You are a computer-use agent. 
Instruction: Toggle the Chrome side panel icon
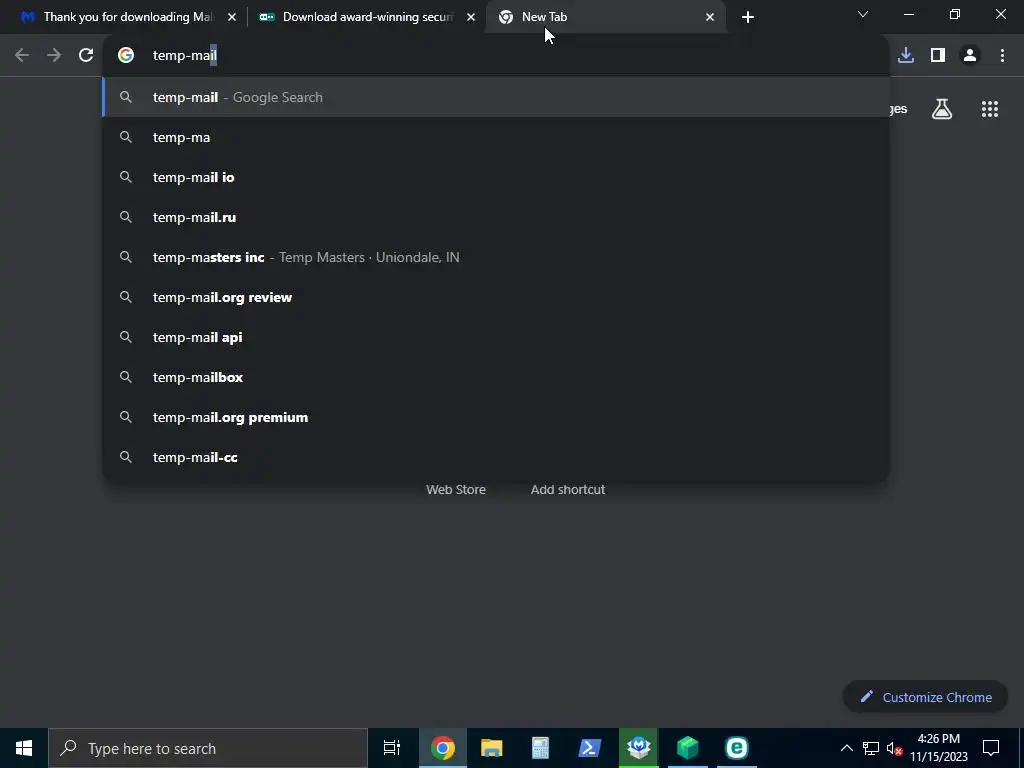pyautogui.click(x=938, y=56)
